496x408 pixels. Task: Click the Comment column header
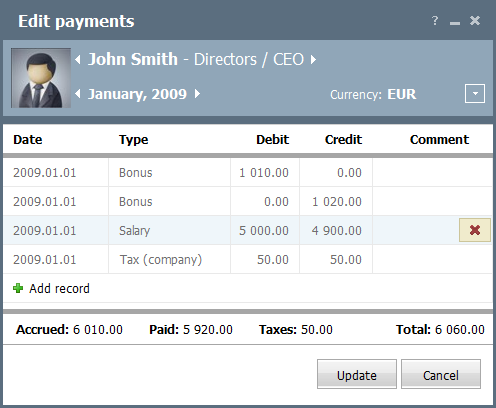pos(439,140)
